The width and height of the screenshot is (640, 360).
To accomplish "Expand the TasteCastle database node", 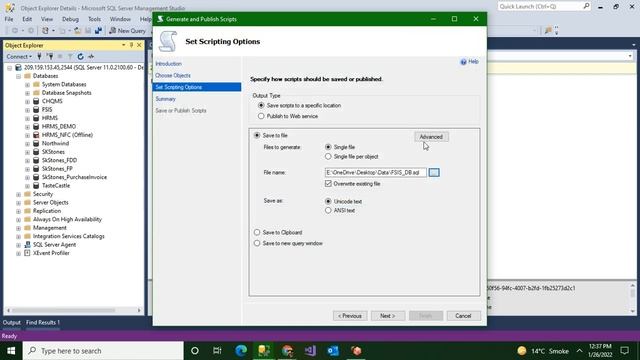I will coord(27,186).
